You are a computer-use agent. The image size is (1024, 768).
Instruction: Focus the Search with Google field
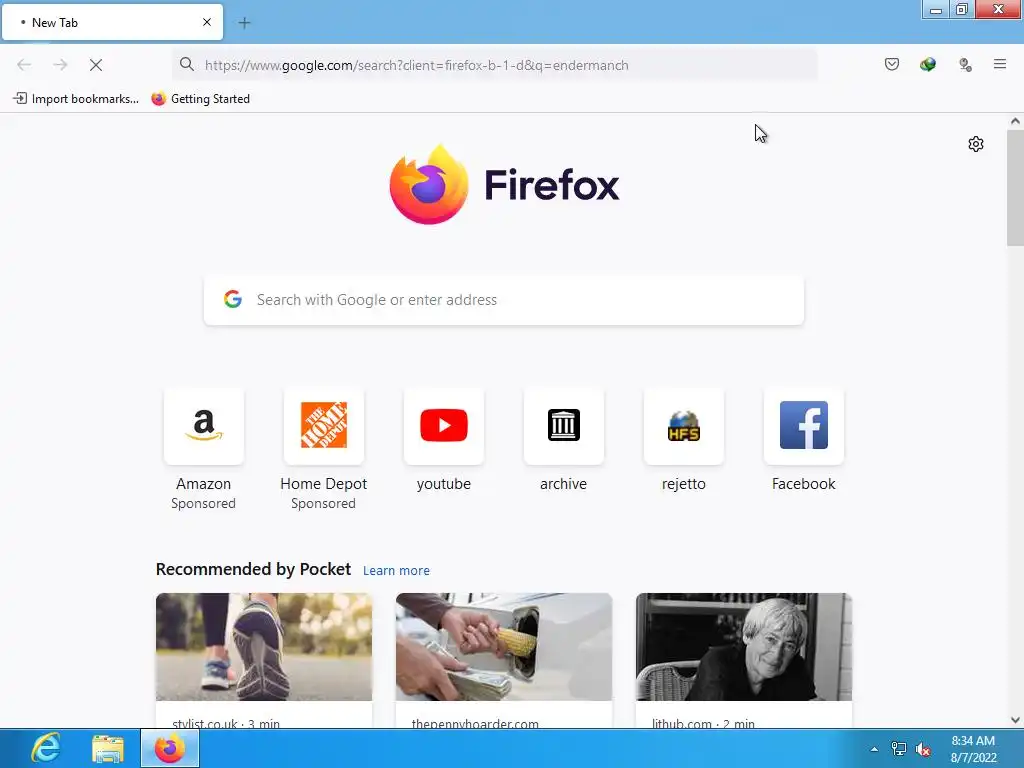[x=504, y=300]
